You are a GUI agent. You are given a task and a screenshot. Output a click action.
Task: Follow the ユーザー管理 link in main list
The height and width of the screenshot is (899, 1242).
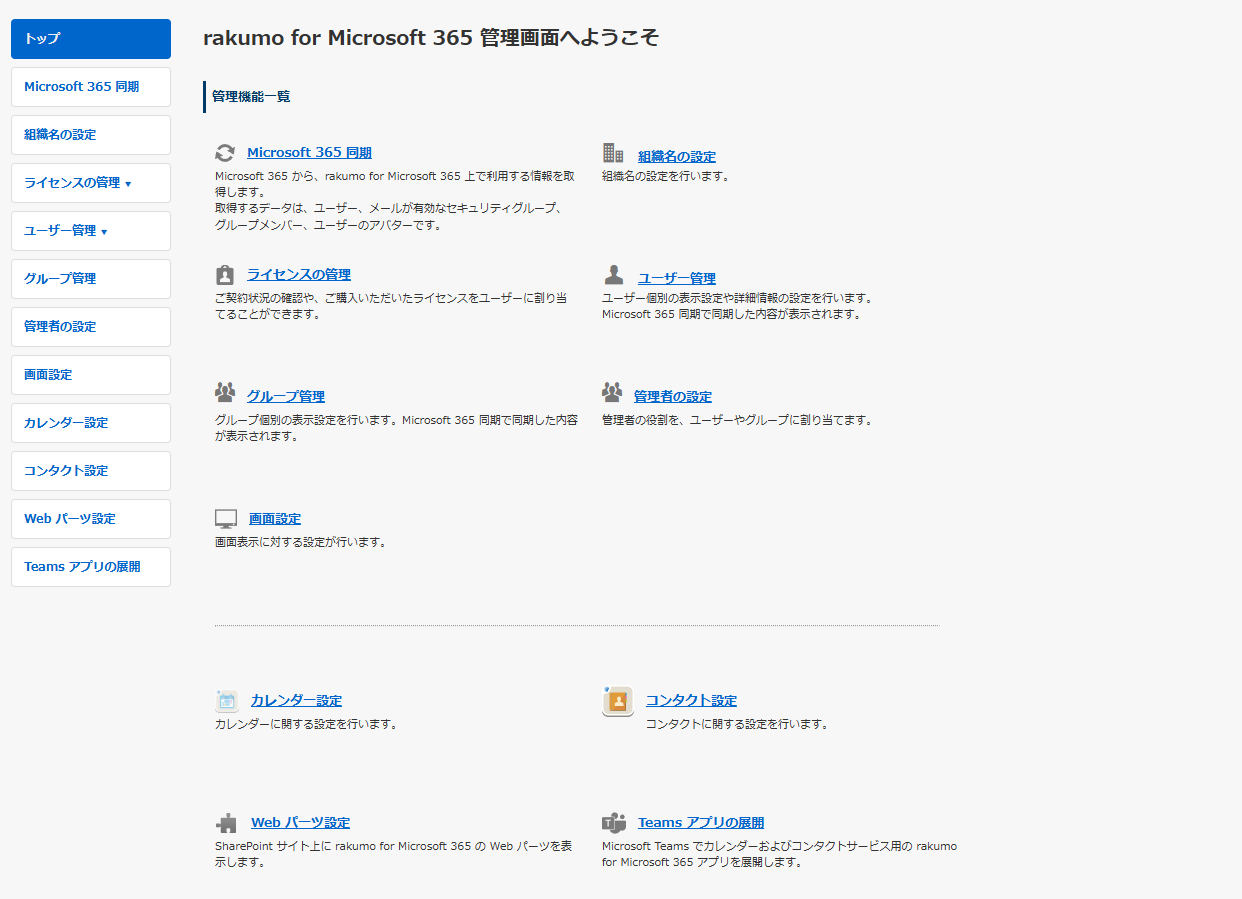pos(677,278)
